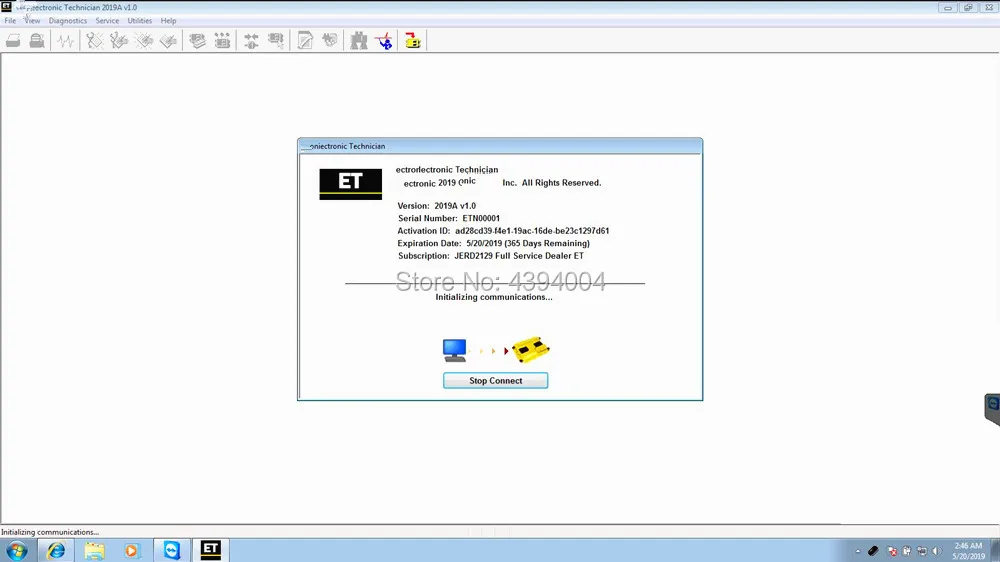This screenshot has width=1000, height=562.
Task: Click the yellow communication adapter icon
Action: pos(531,350)
